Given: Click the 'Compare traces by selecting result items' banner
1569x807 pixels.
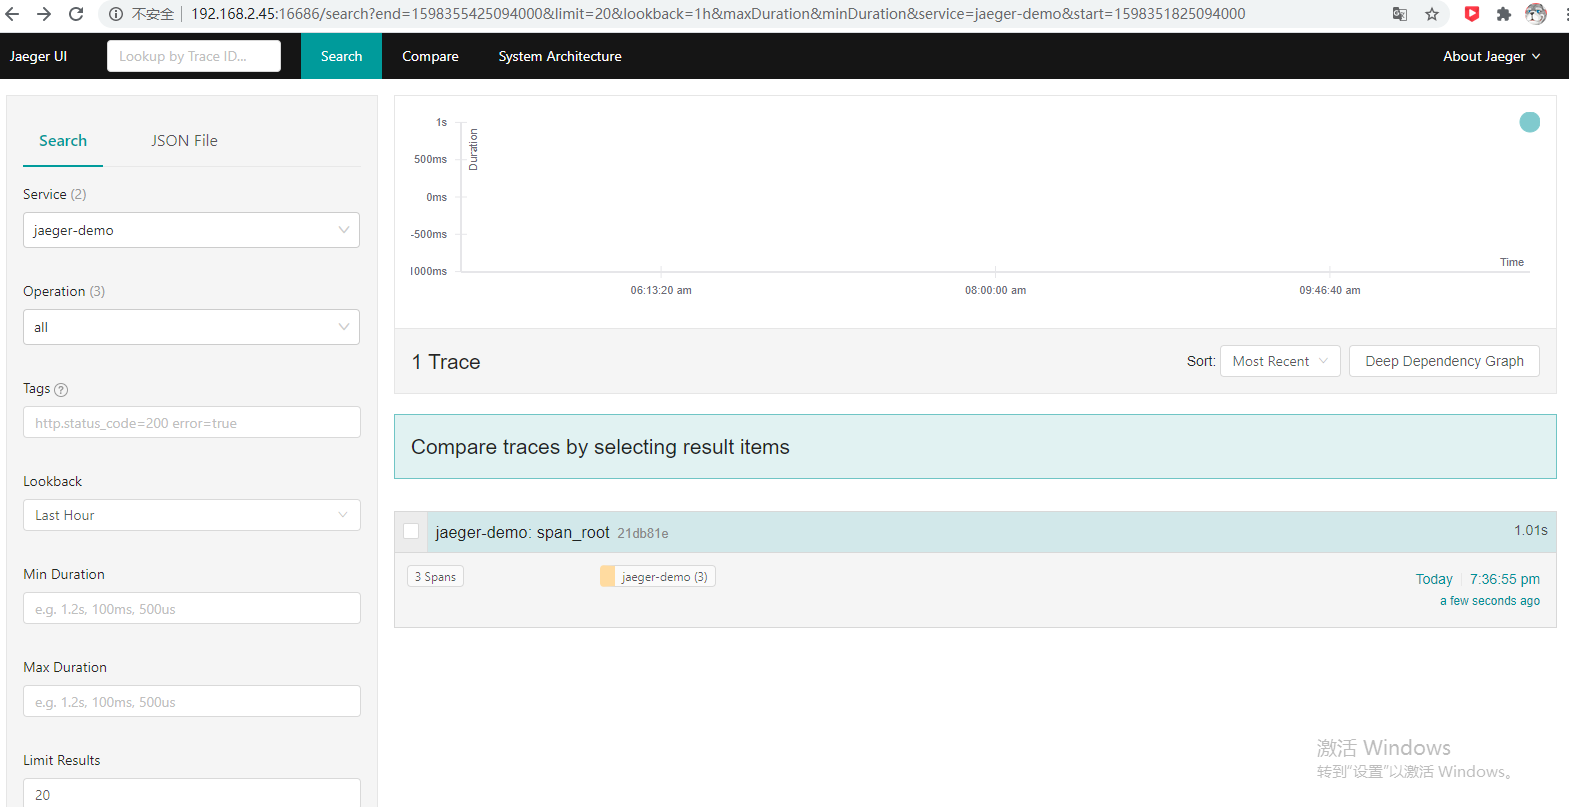Looking at the screenshot, I should coord(975,446).
